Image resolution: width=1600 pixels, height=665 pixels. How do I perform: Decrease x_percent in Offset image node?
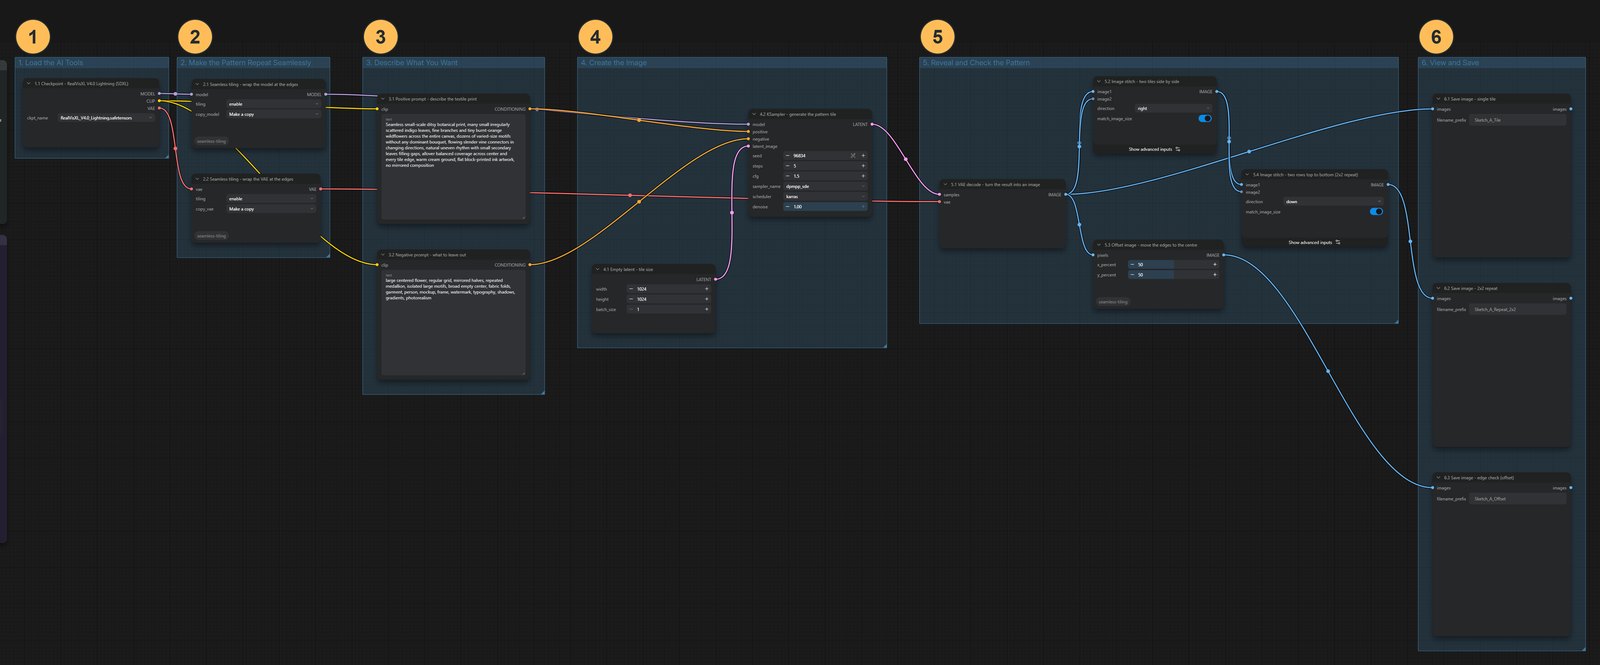[1132, 265]
